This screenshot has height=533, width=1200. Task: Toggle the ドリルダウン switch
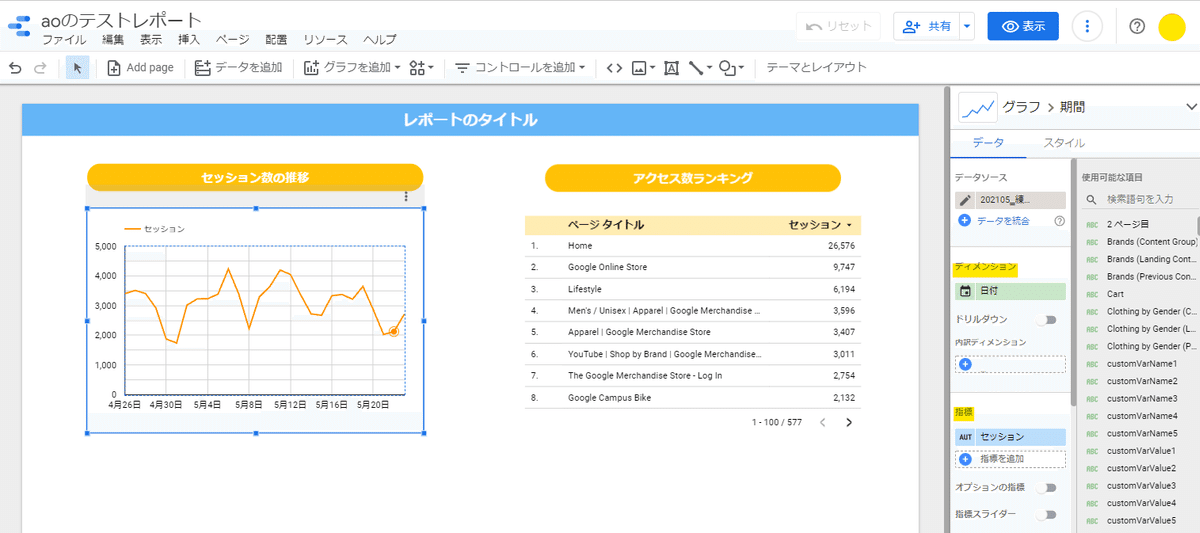tap(1047, 319)
